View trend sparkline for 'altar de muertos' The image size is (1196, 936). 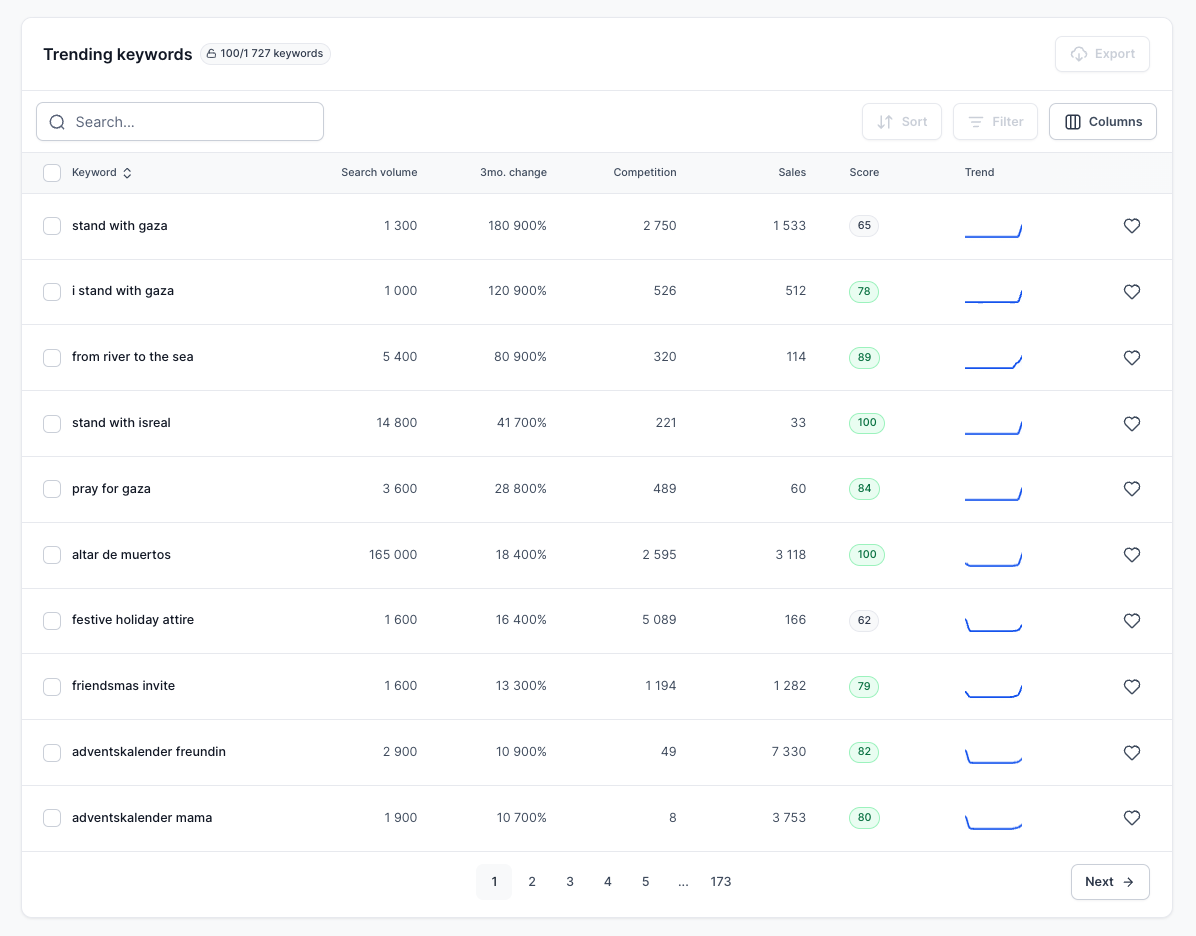[x=992, y=559]
